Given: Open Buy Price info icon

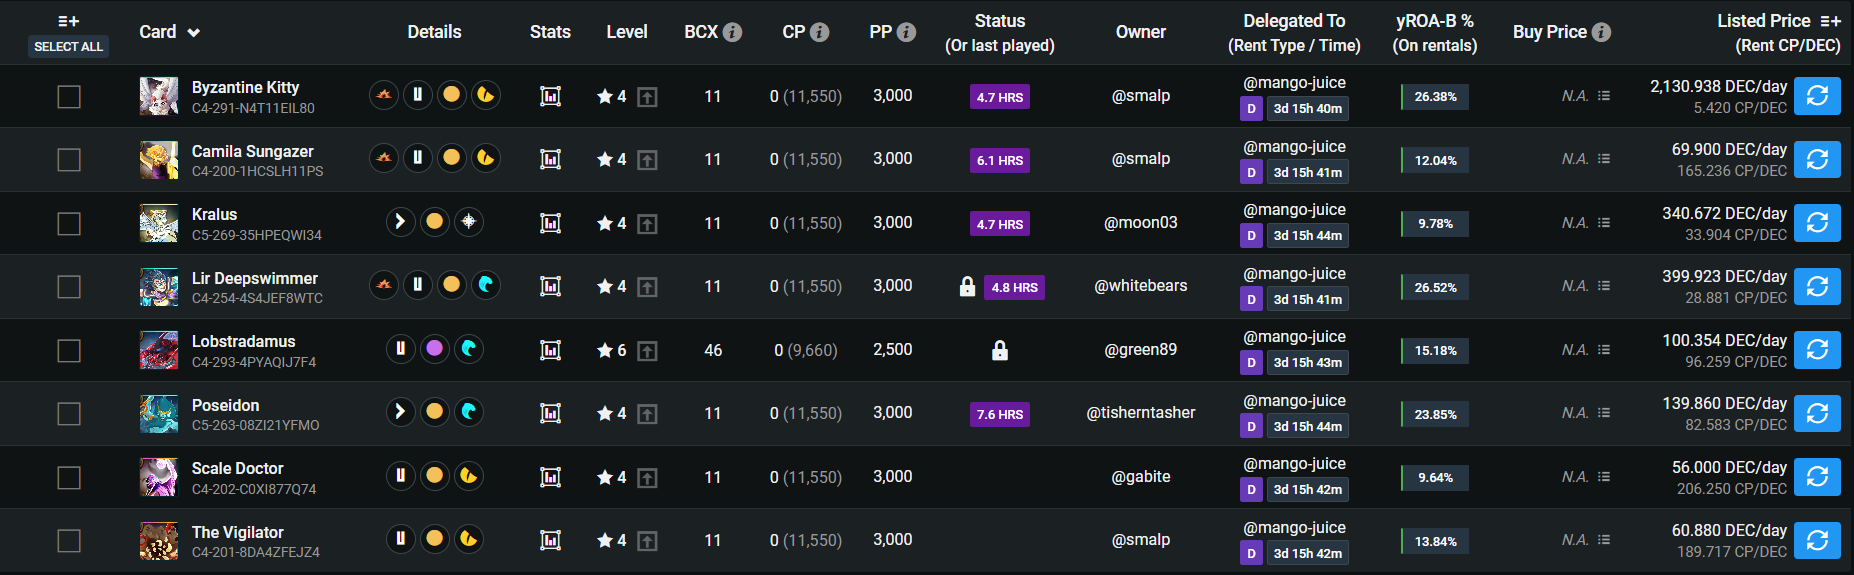Looking at the screenshot, I should coord(1601,32).
